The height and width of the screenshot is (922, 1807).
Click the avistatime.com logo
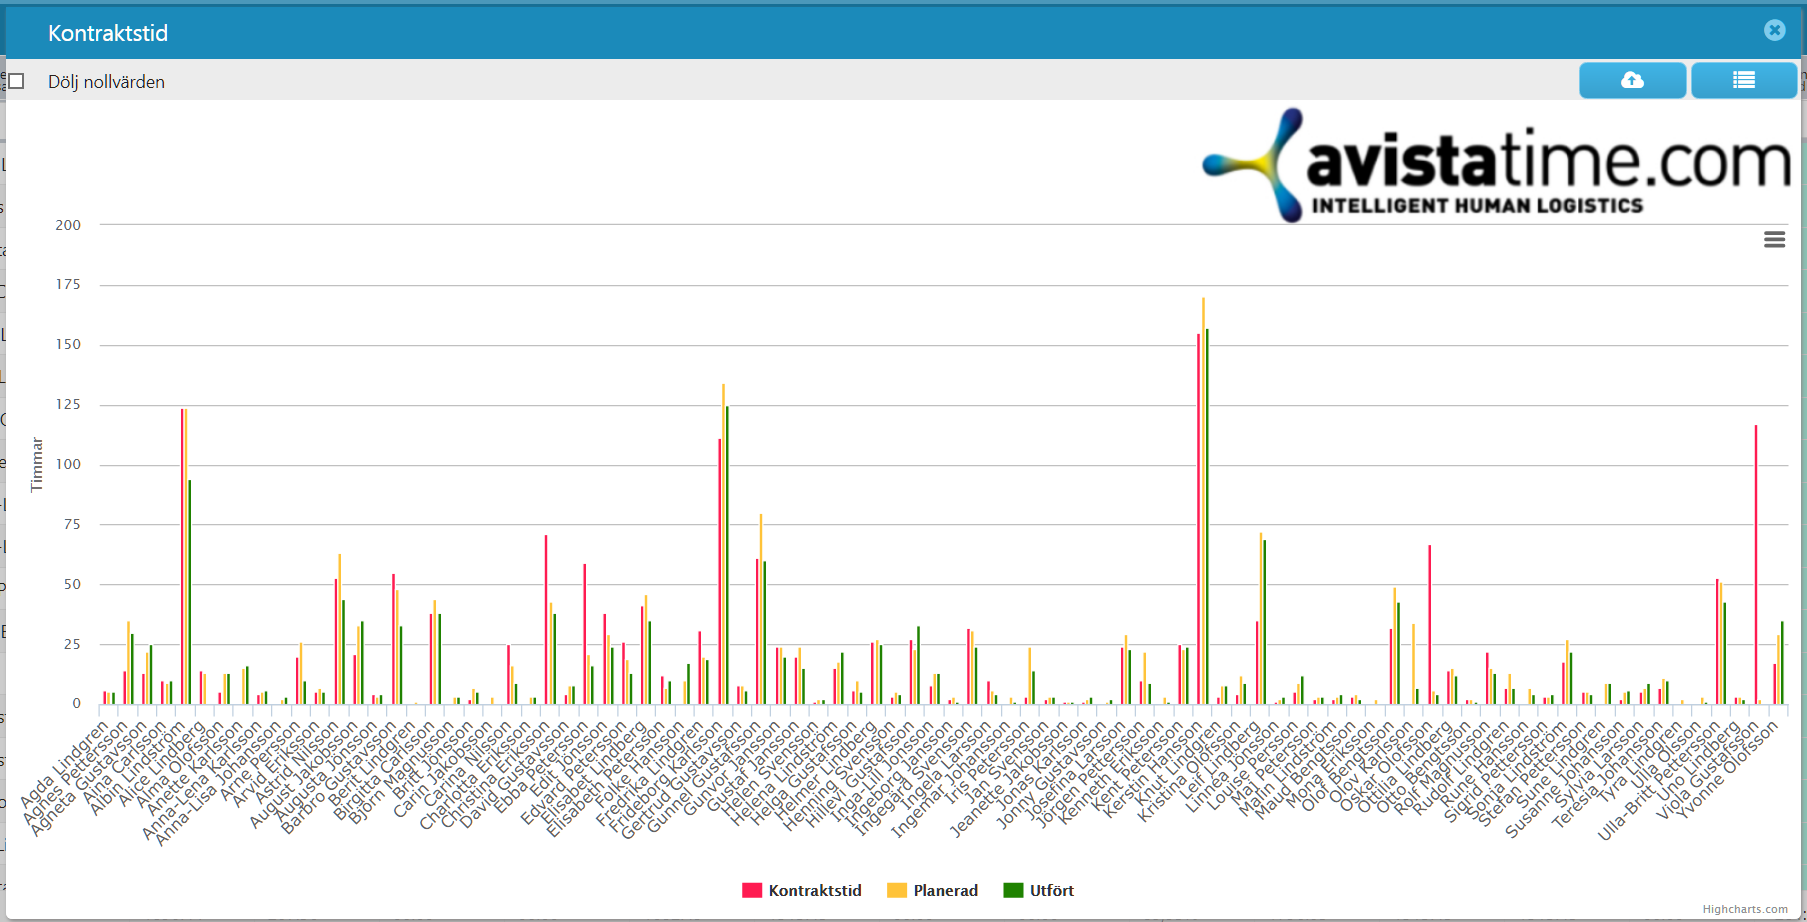[1495, 165]
